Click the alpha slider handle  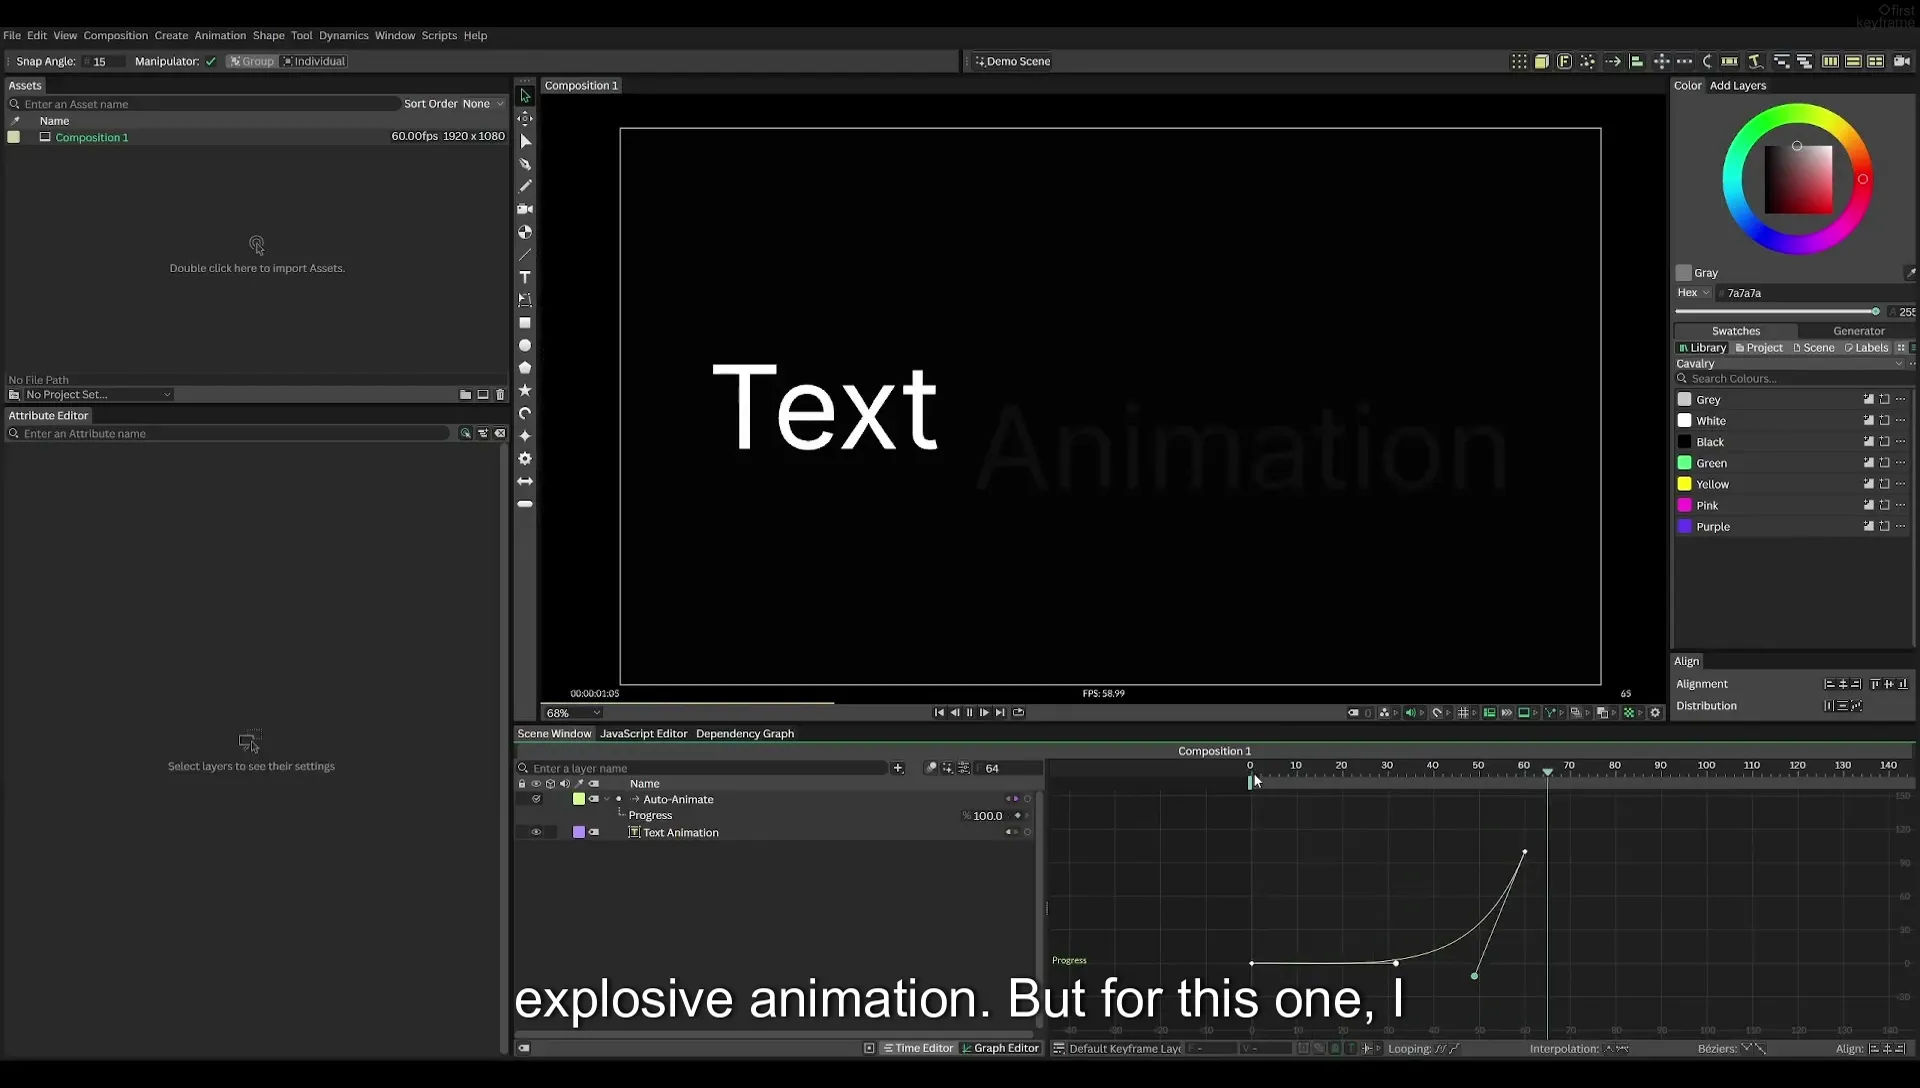(x=1875, y=312)
